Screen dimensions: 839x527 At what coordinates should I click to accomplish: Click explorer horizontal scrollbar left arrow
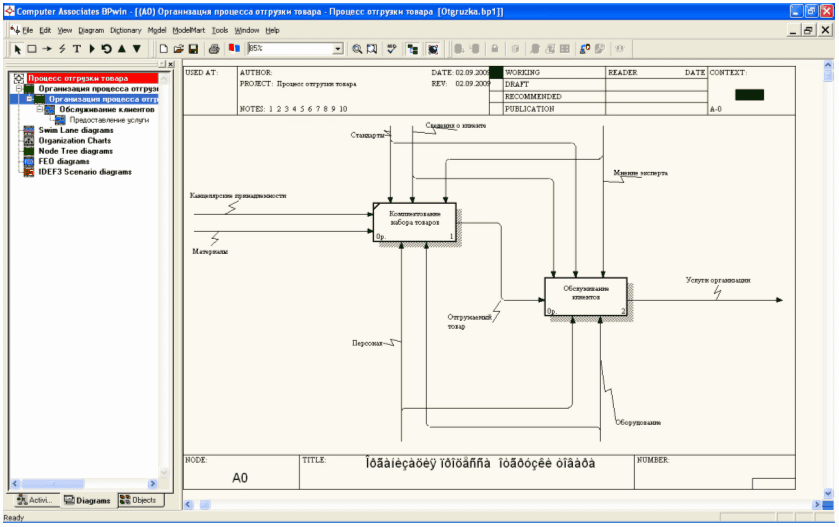tap(15, 484)
